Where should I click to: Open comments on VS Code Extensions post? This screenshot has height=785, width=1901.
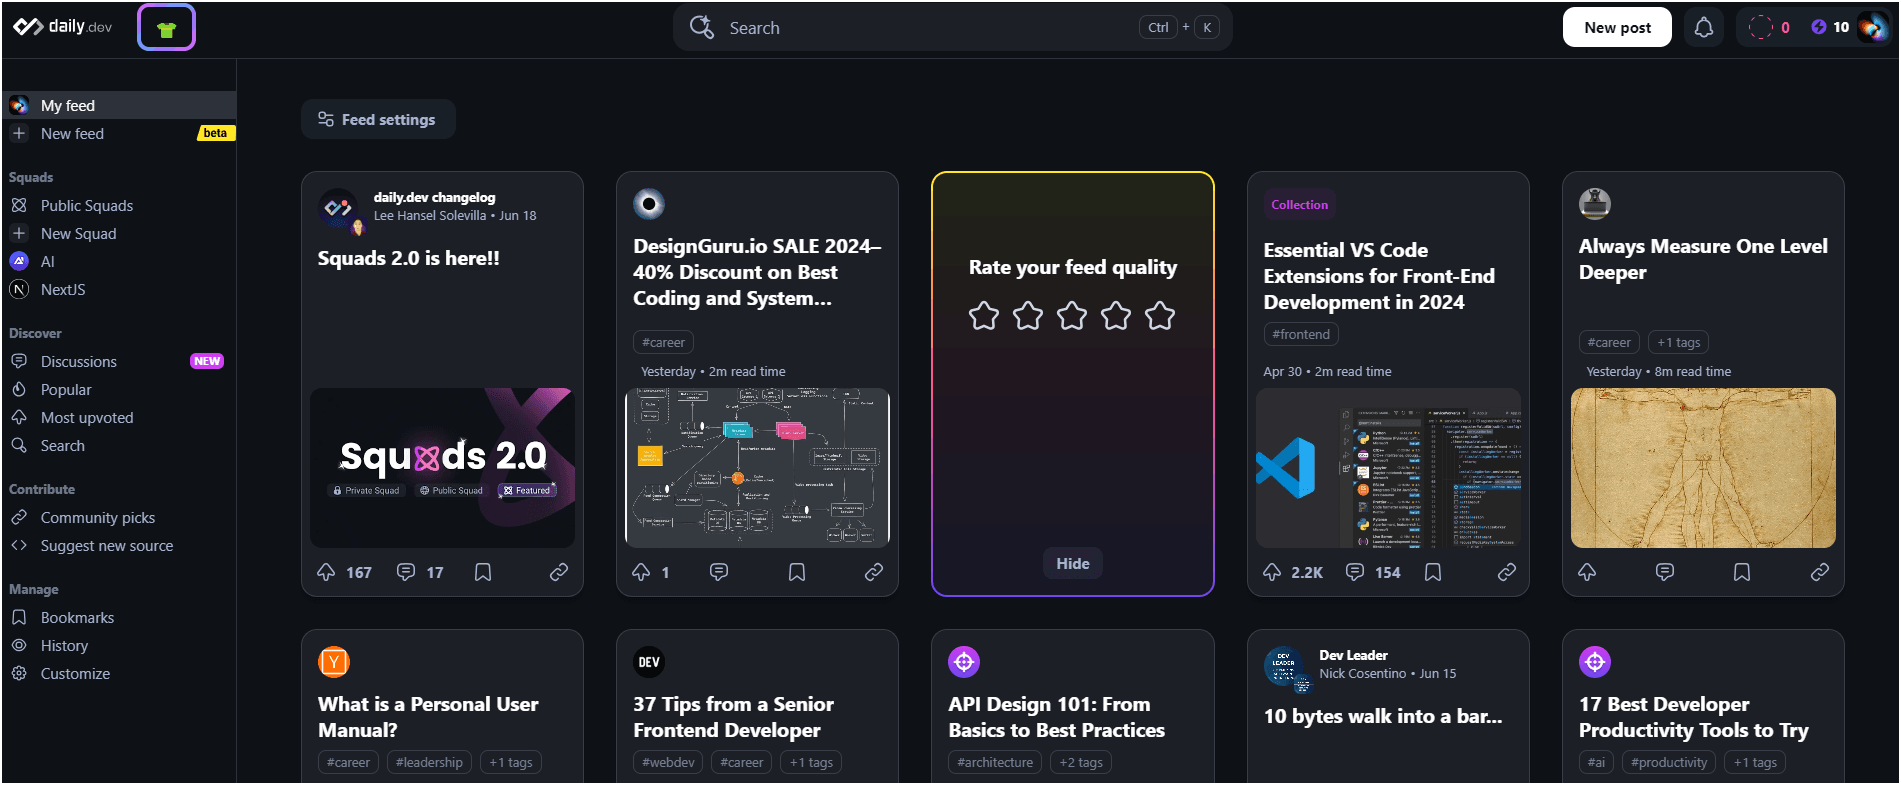coord(1355,572)
